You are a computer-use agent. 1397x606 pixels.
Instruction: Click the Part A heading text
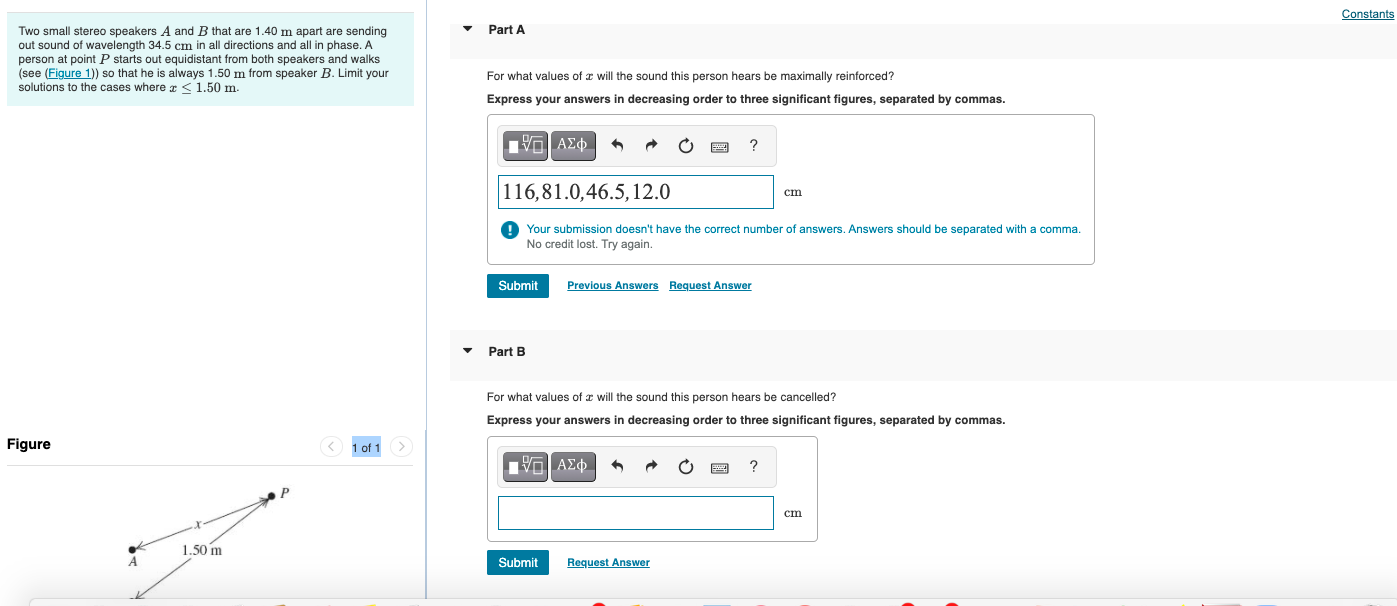pyautogui.click(x=506, y=30)
